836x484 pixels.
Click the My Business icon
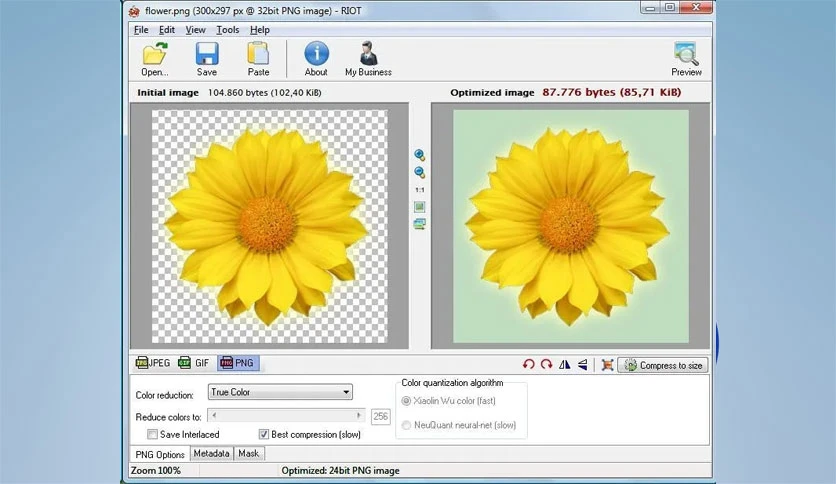[x=368, y=53]
